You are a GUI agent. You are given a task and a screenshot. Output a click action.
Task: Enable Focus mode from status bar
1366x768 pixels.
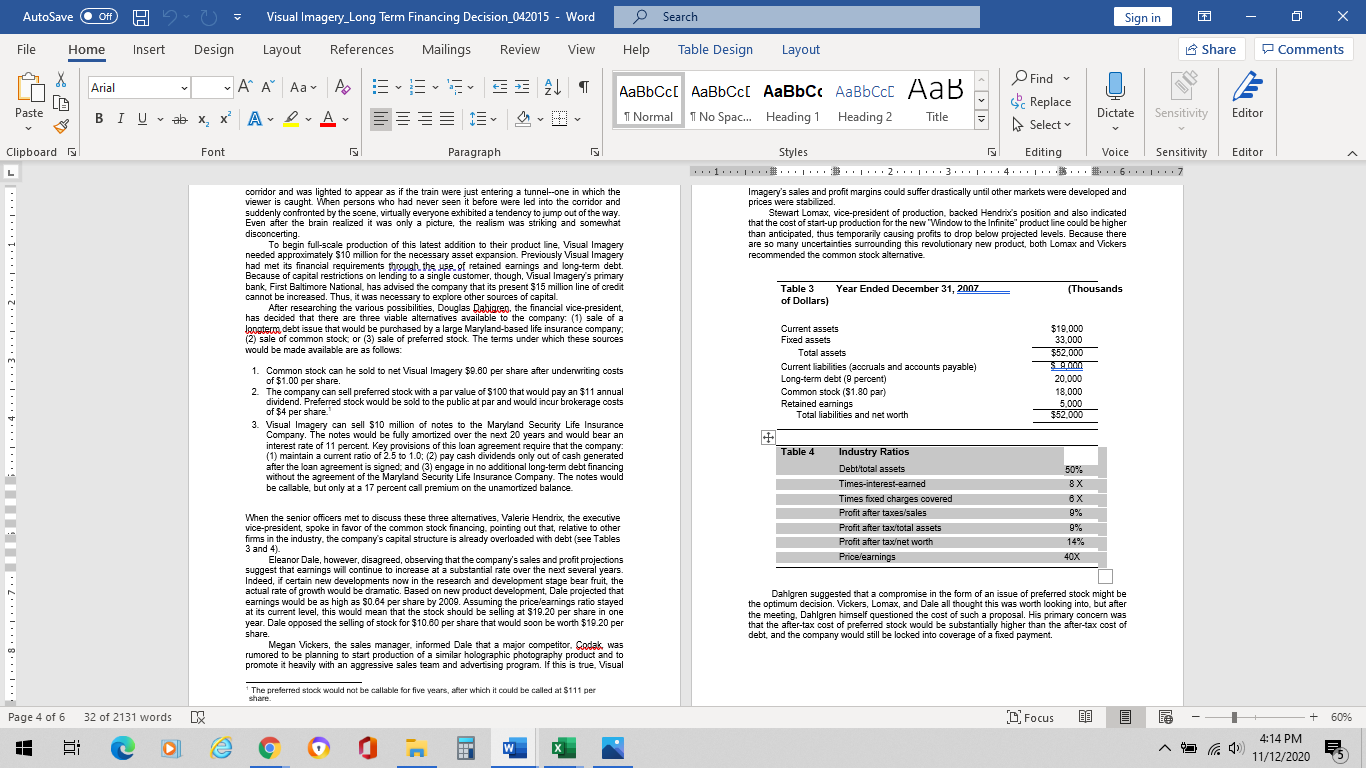pyautogui.click(x=1030, y=717)
